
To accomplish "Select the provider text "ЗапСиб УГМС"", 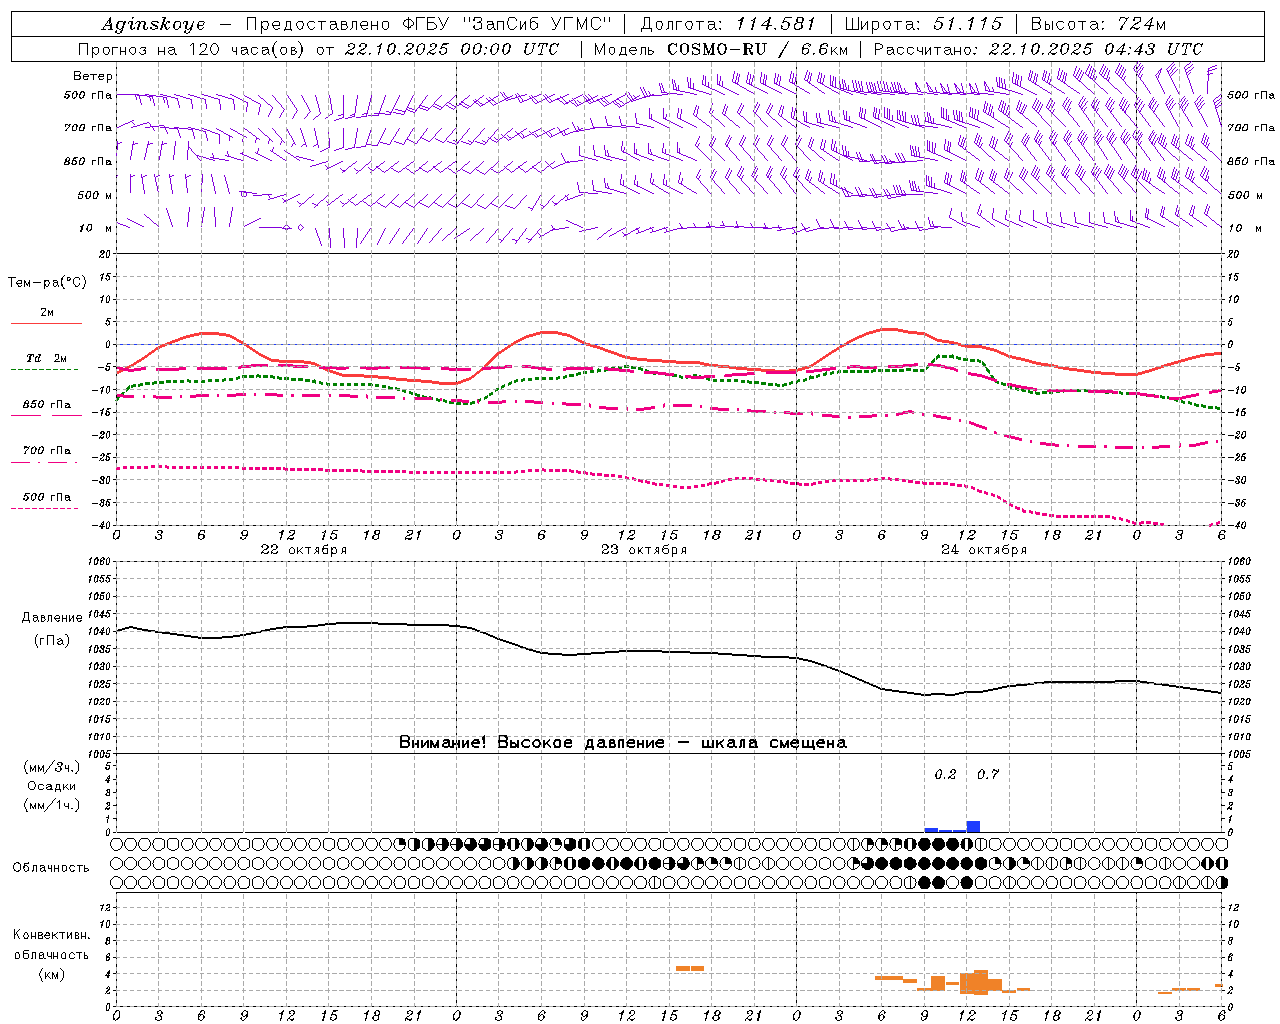I will [536, 24].
